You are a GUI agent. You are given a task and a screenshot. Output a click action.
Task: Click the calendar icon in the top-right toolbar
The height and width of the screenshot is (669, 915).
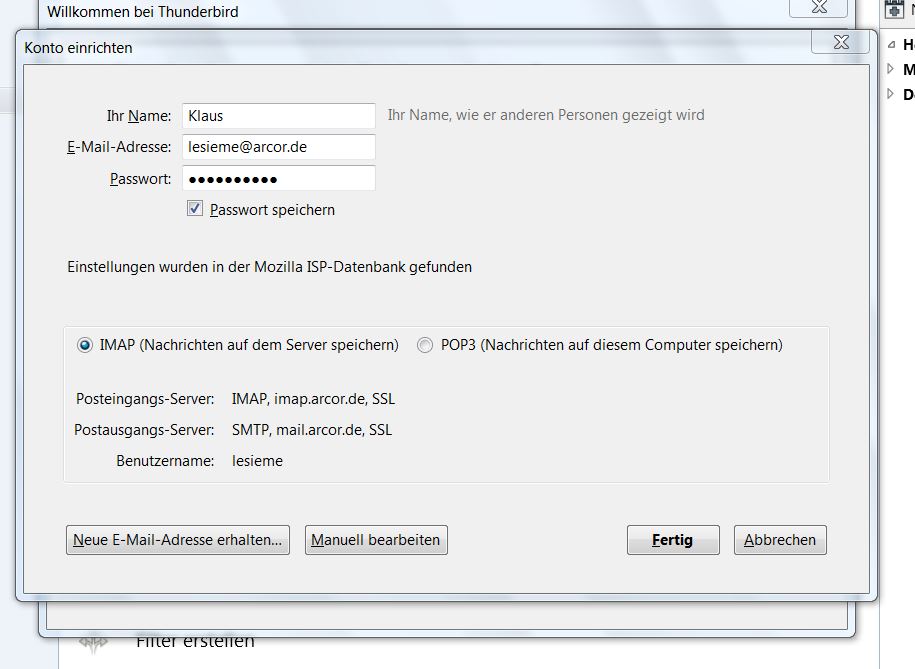894,9
